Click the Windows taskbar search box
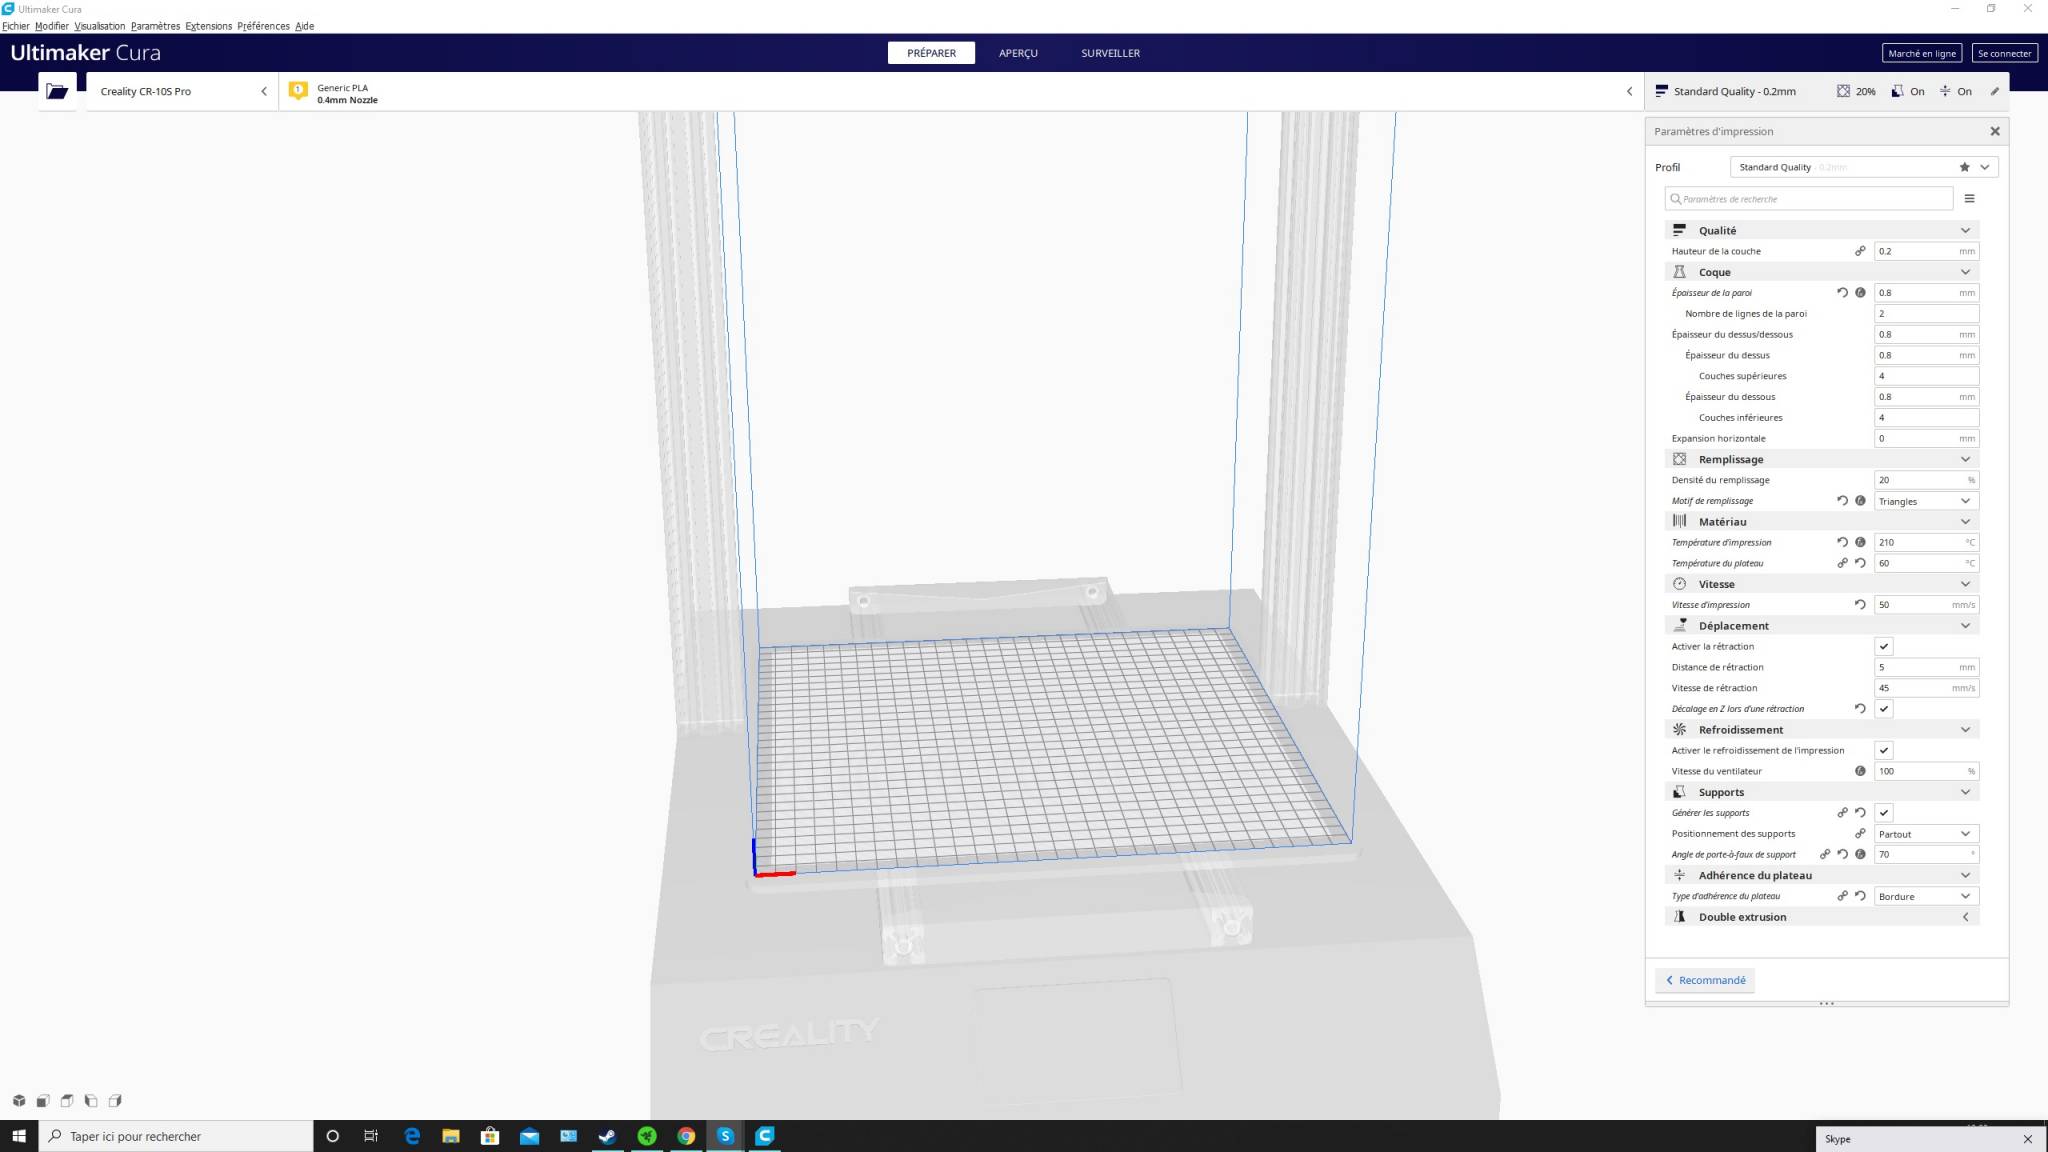The width and height of the screenshot is (2048, 1152). tap(176, 1136)
